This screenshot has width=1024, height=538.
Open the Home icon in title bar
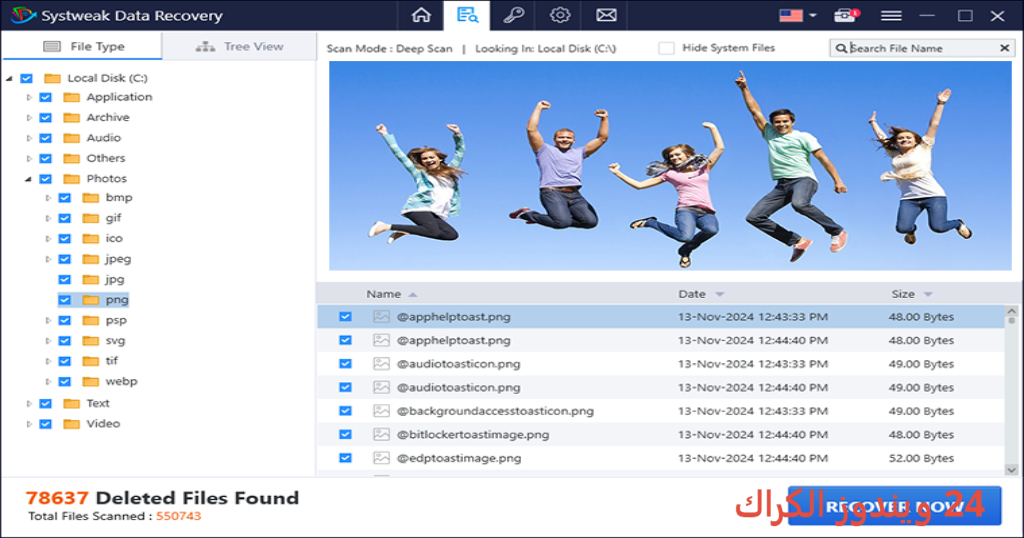[x=421, y=15]
